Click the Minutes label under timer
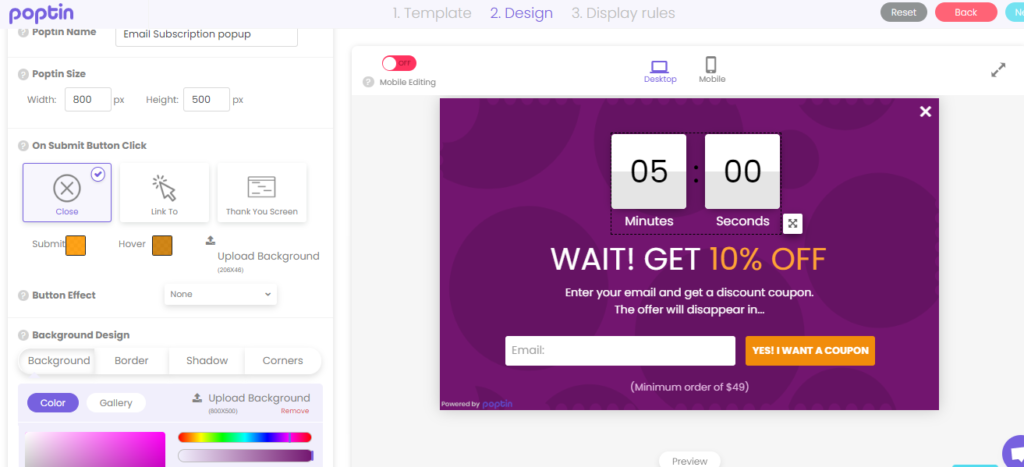The height and width of the screenshot is (467, 1024). (x=648, y=221)
